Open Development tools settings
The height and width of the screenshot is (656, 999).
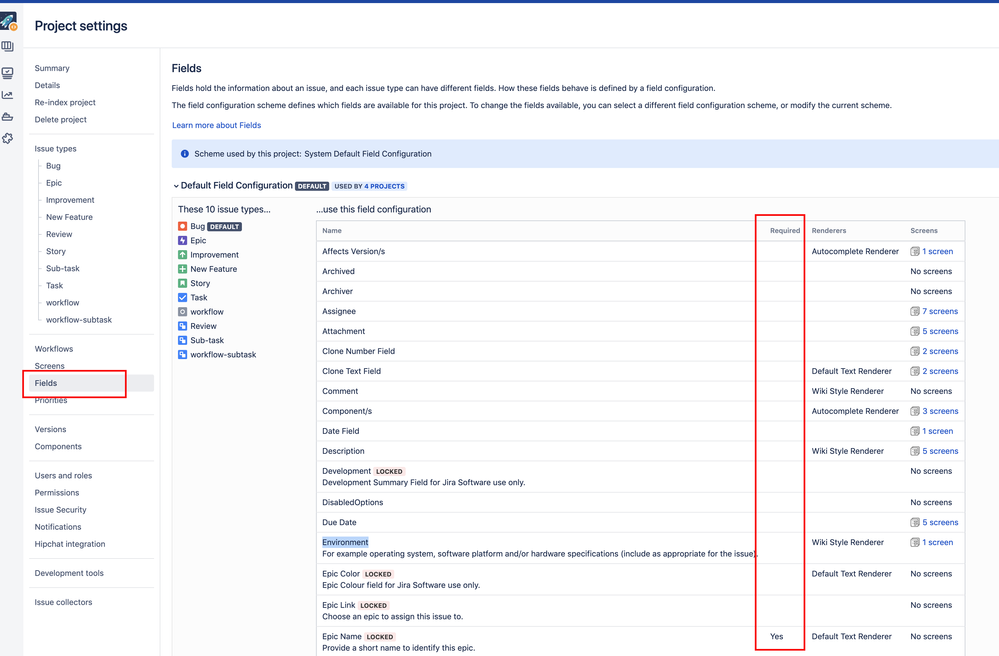(x=69, y=573)
